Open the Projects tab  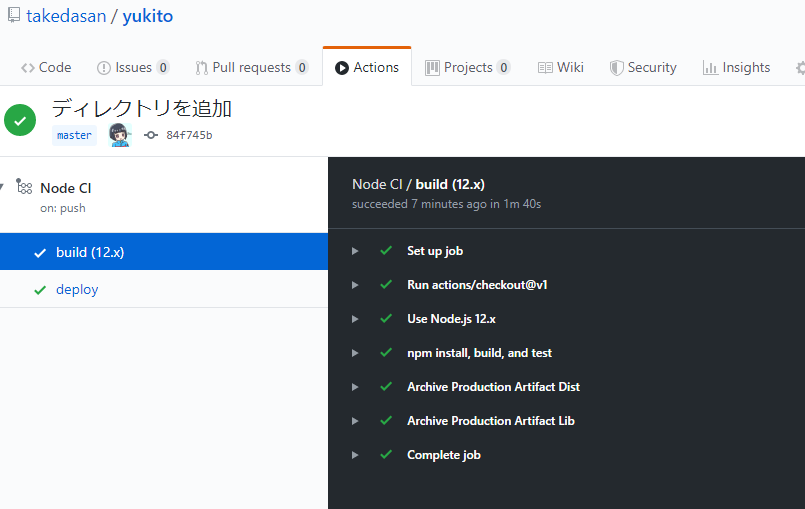tap(467, 67)
